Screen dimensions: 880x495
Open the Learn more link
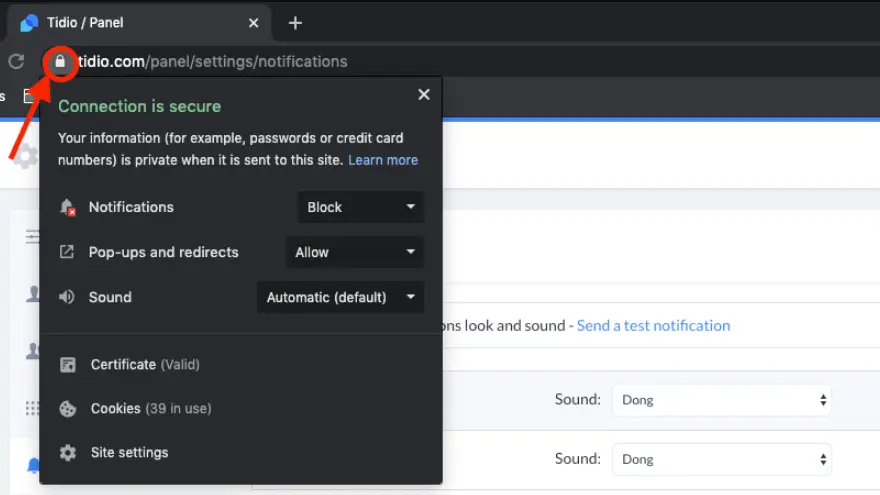tap(383, 160)
